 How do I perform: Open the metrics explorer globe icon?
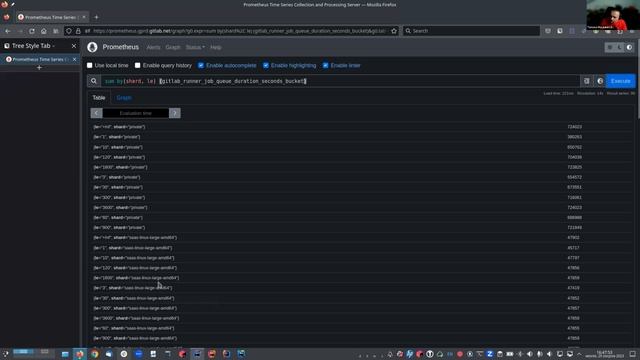(600, 81)
